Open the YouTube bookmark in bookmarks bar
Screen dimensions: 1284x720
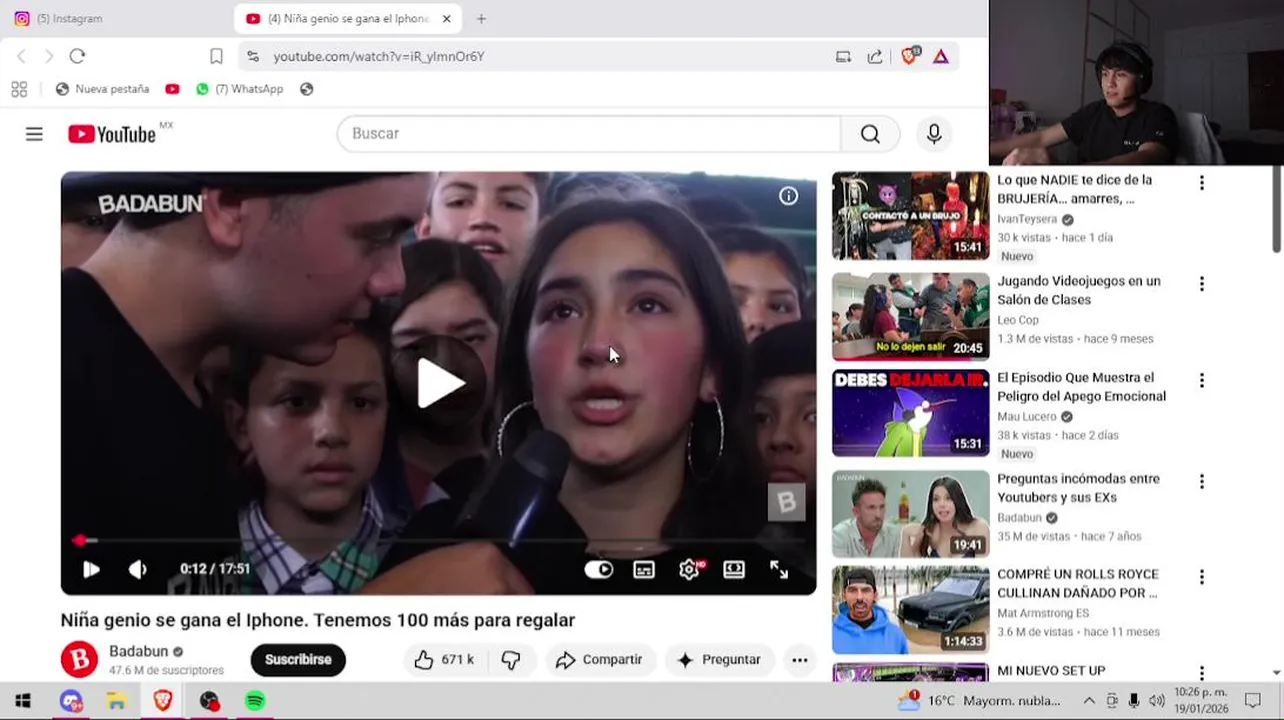[172, 89]
